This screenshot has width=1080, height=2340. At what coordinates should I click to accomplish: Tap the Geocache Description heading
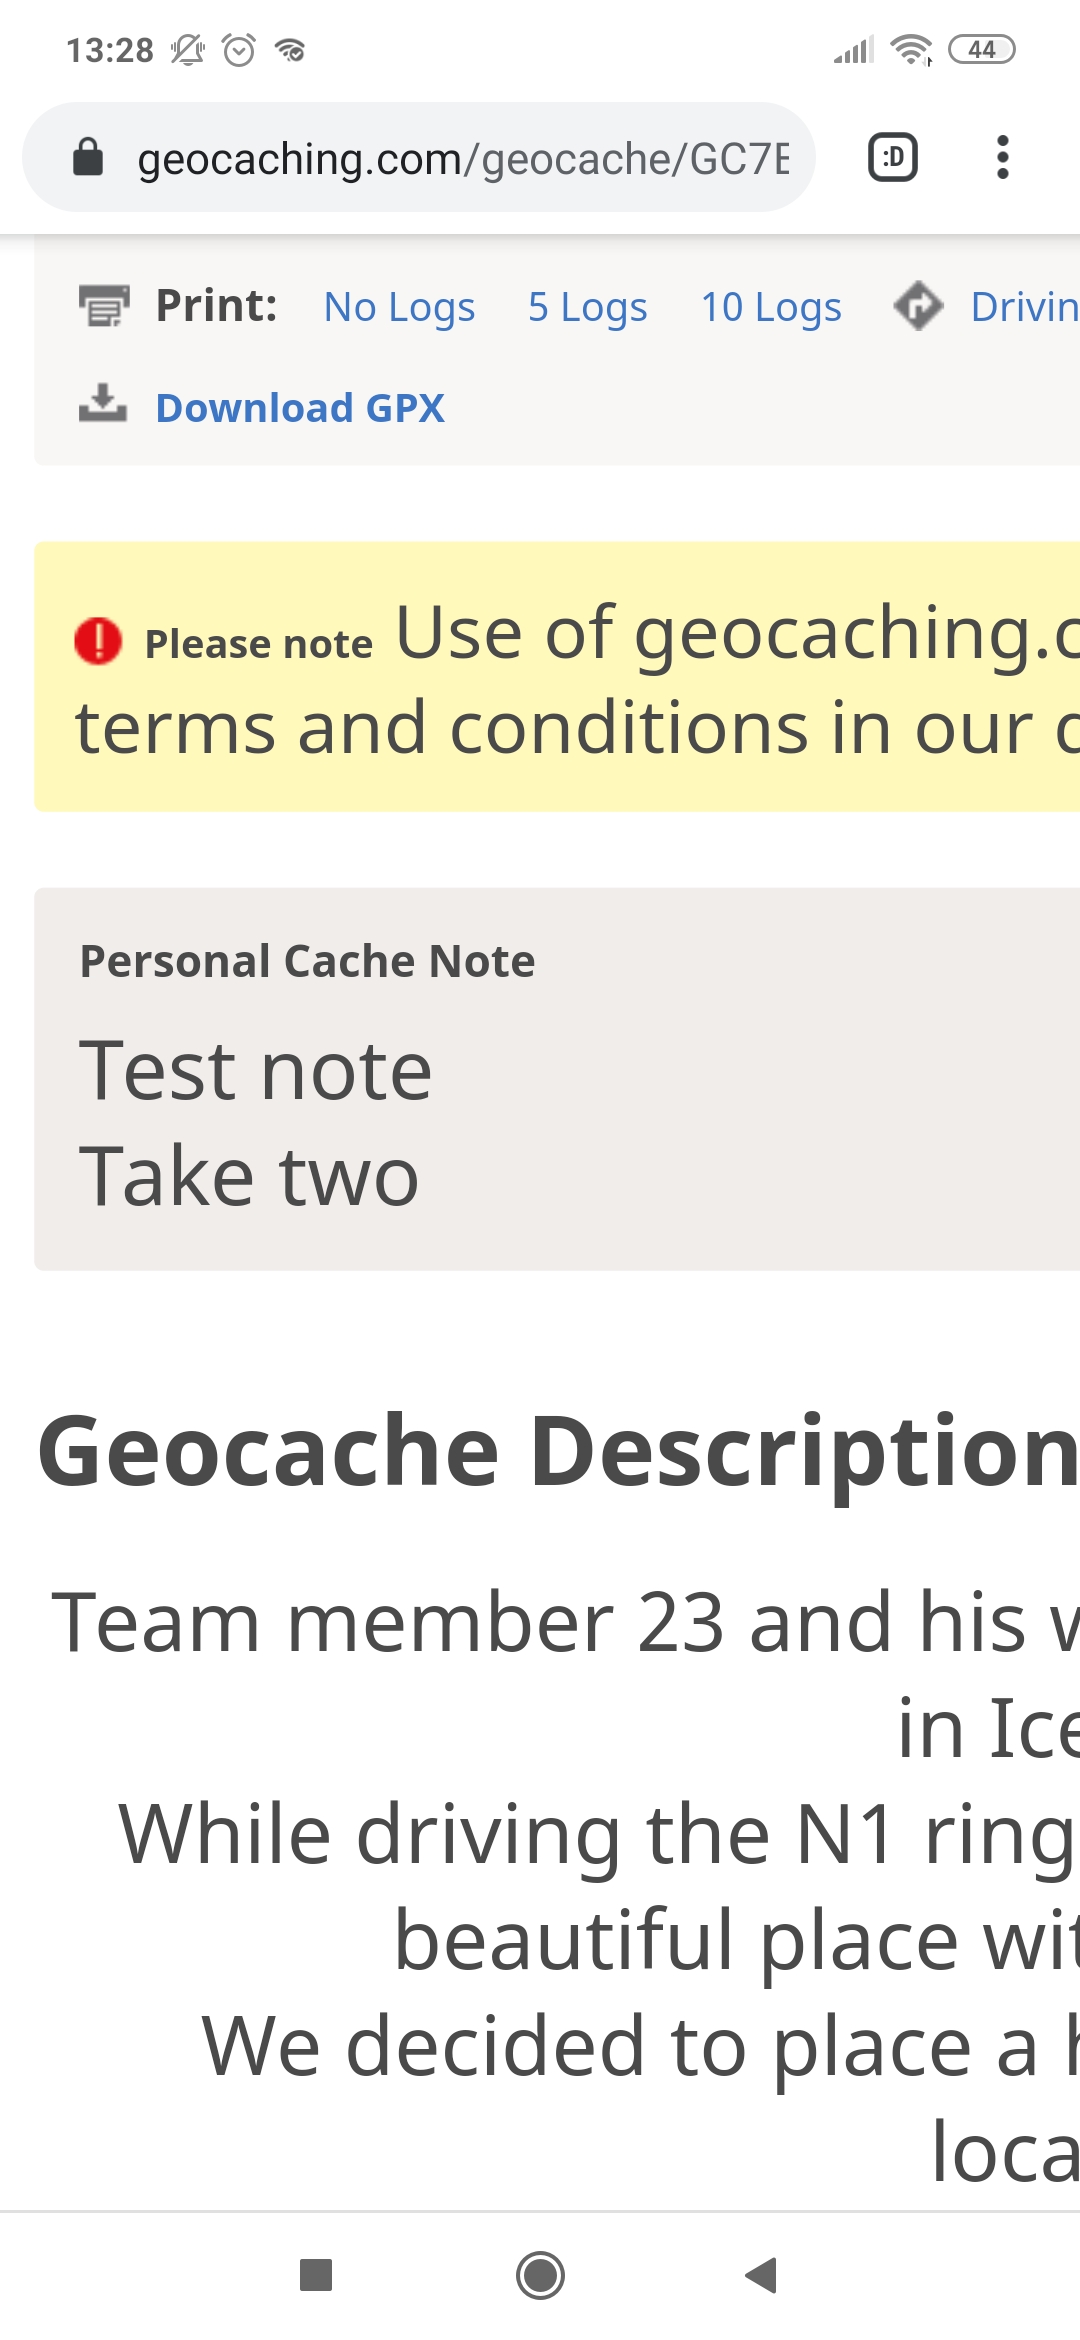tap(557, 1452)
